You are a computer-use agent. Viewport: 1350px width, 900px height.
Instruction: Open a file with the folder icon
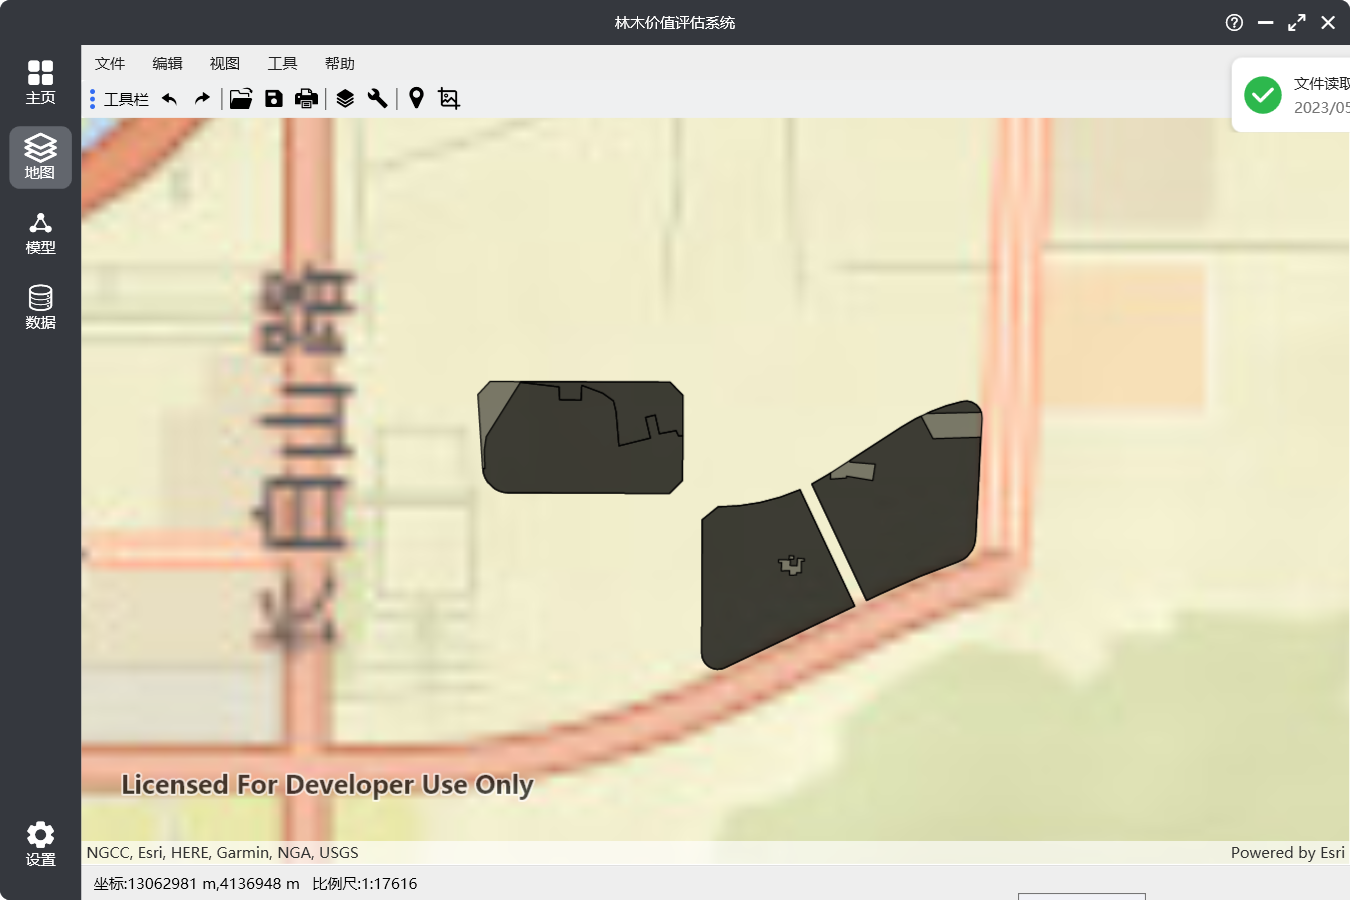[x=241, y=98]
